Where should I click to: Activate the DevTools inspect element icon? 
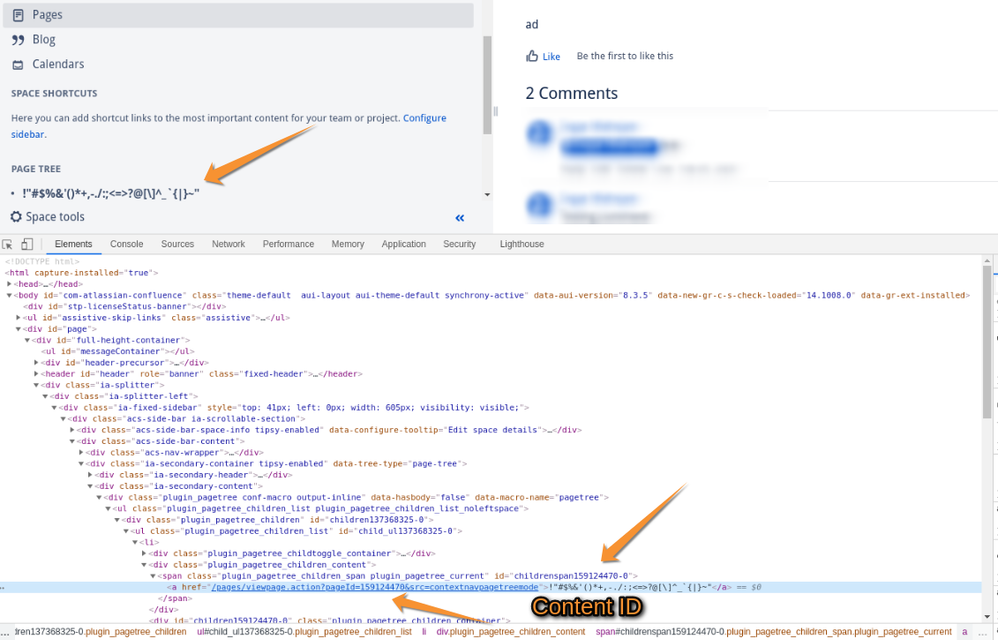8,244
